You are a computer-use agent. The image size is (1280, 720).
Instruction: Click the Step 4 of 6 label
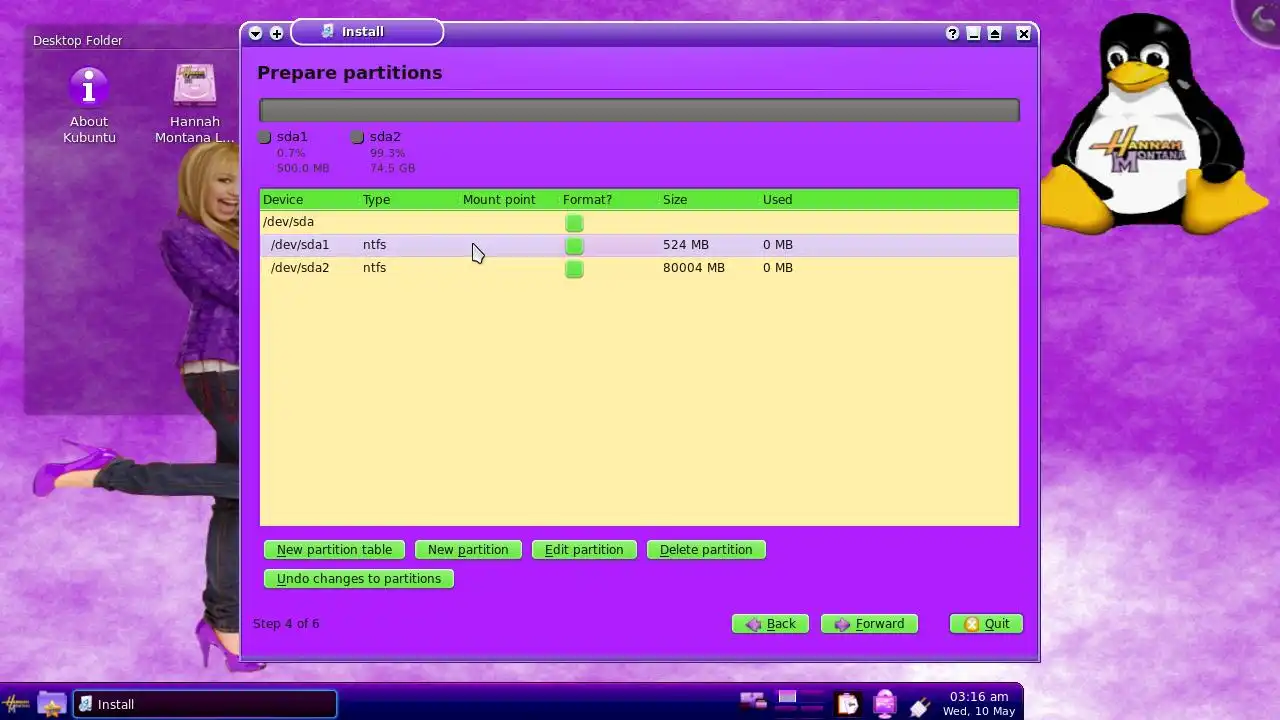coord(286,624)
